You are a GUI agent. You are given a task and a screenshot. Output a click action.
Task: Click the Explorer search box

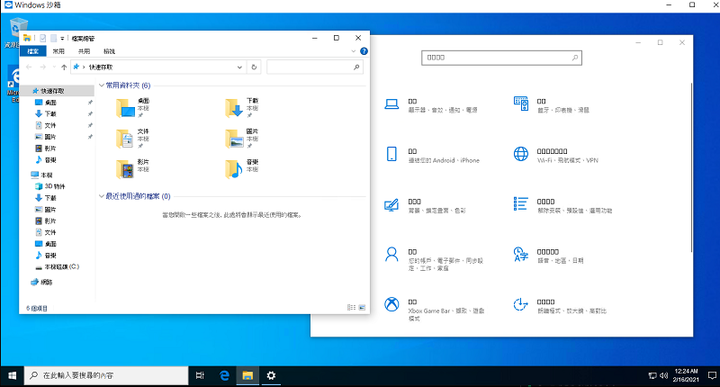[x=315, y=67]
